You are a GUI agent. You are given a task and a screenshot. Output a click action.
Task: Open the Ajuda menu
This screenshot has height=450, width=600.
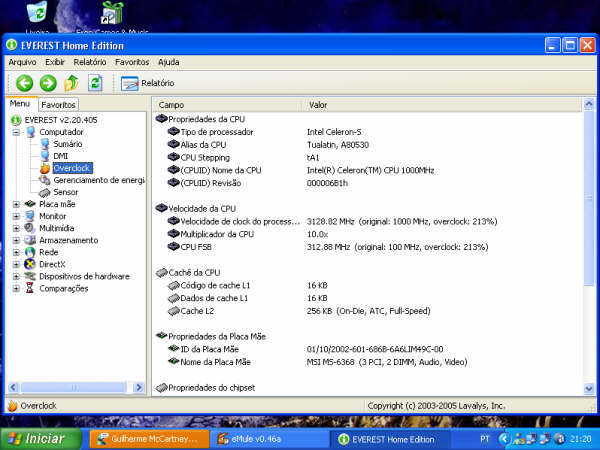click(169, 62)
